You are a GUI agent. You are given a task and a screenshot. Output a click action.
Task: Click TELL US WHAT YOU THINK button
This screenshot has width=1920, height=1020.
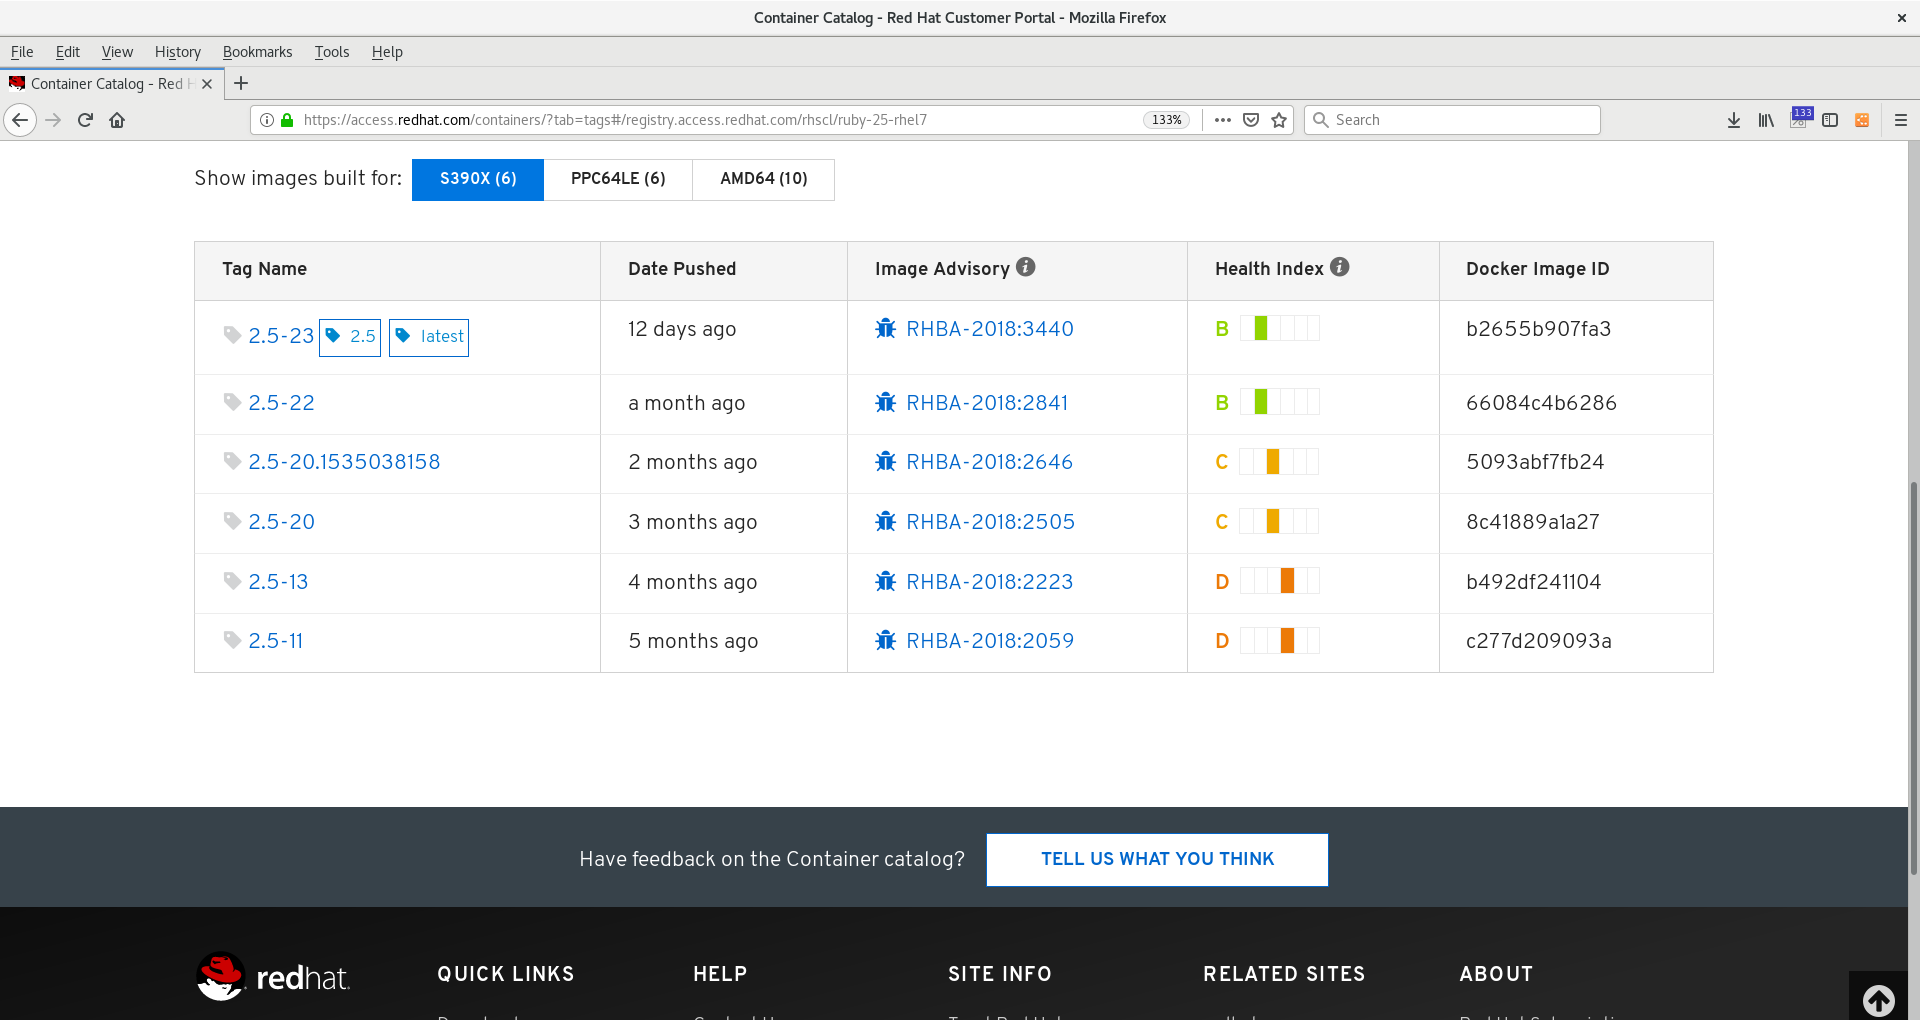tap(1157, 860)
